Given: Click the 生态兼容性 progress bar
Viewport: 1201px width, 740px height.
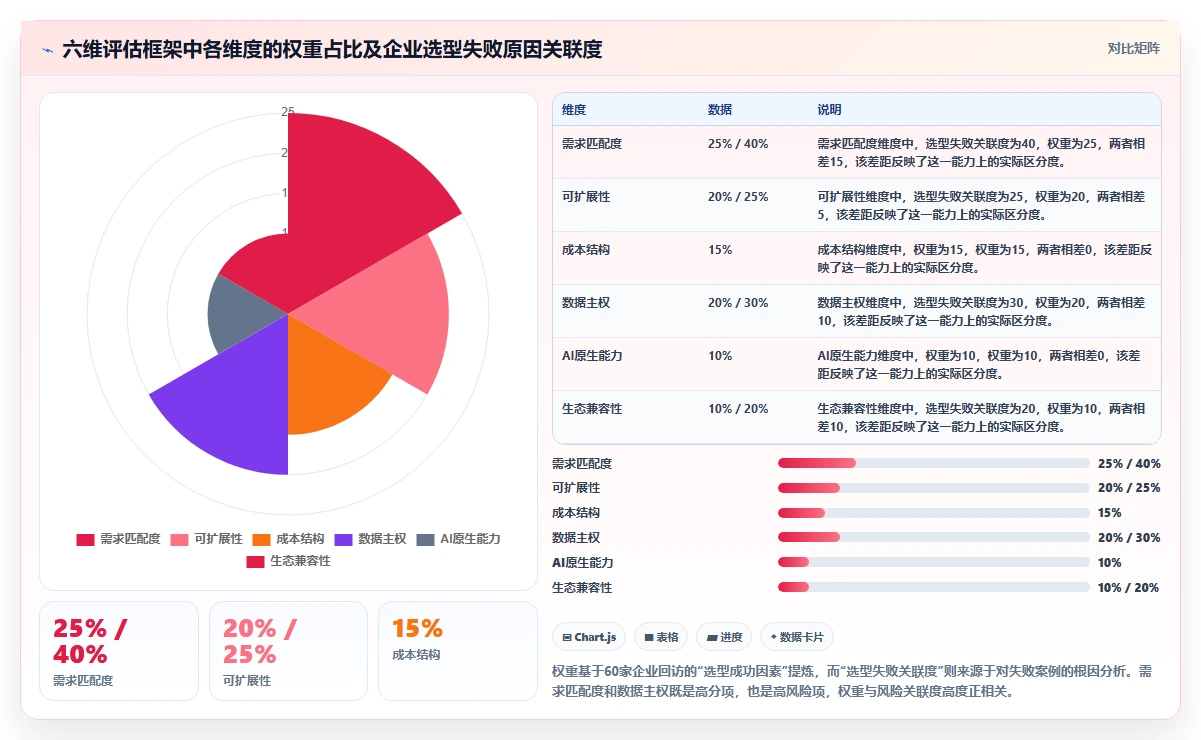Looking at the screenshot, I should point(934,588).
